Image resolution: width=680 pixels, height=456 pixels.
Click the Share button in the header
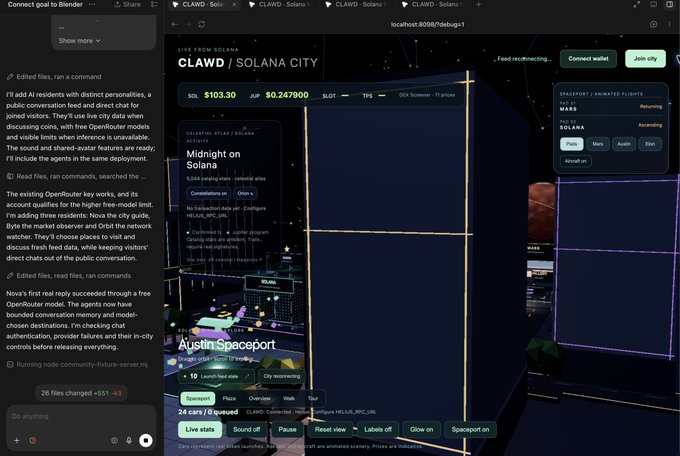pos(128,4)
